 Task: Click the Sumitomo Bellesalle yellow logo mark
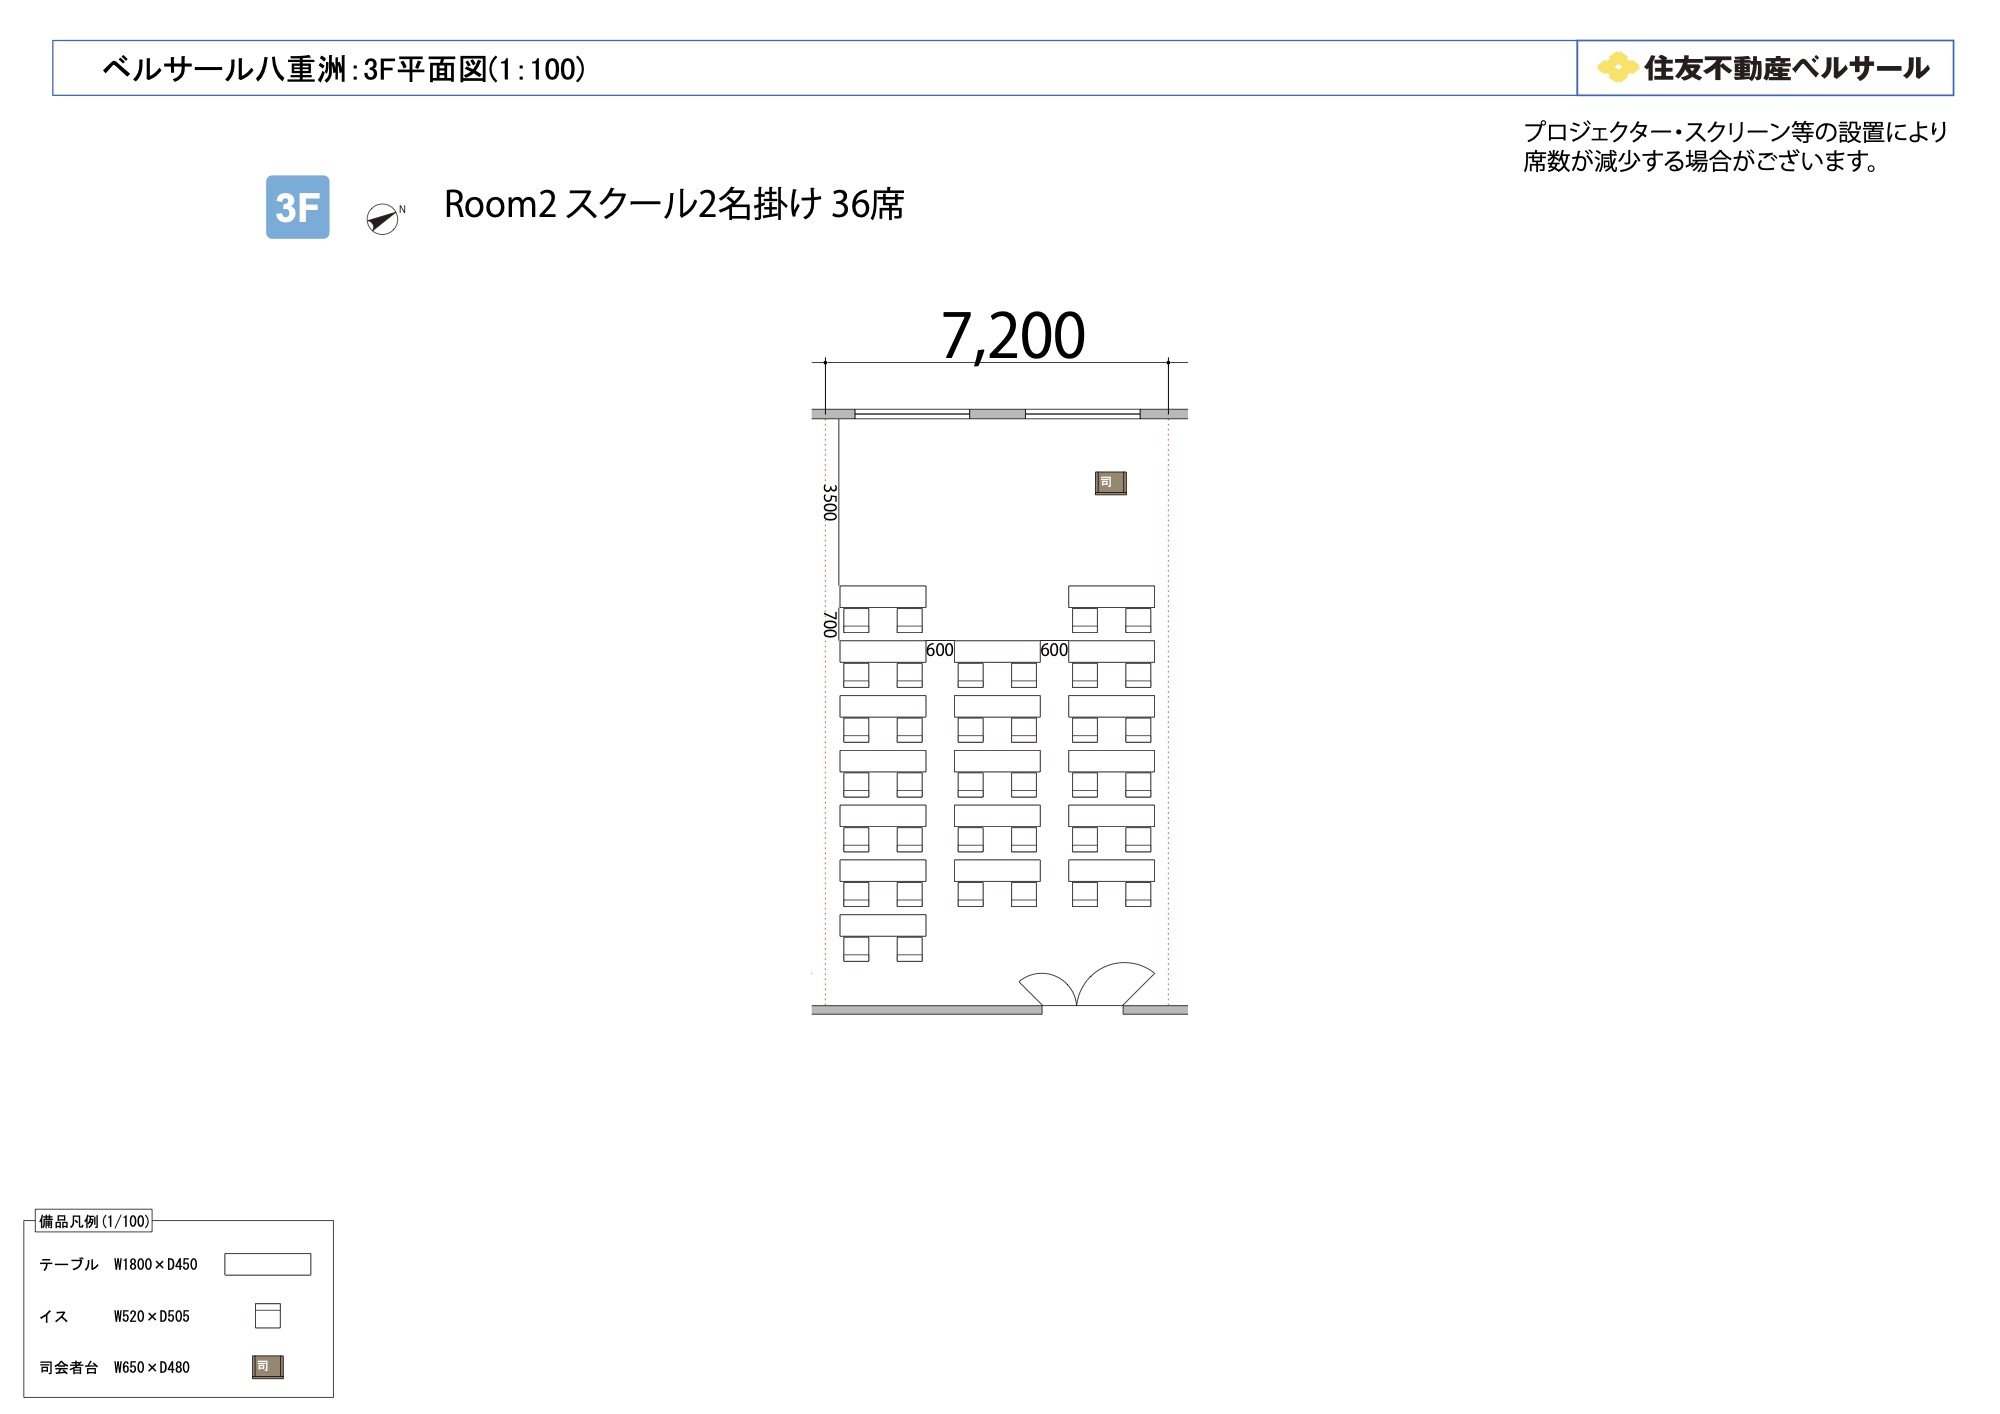tap(1616, 68)
